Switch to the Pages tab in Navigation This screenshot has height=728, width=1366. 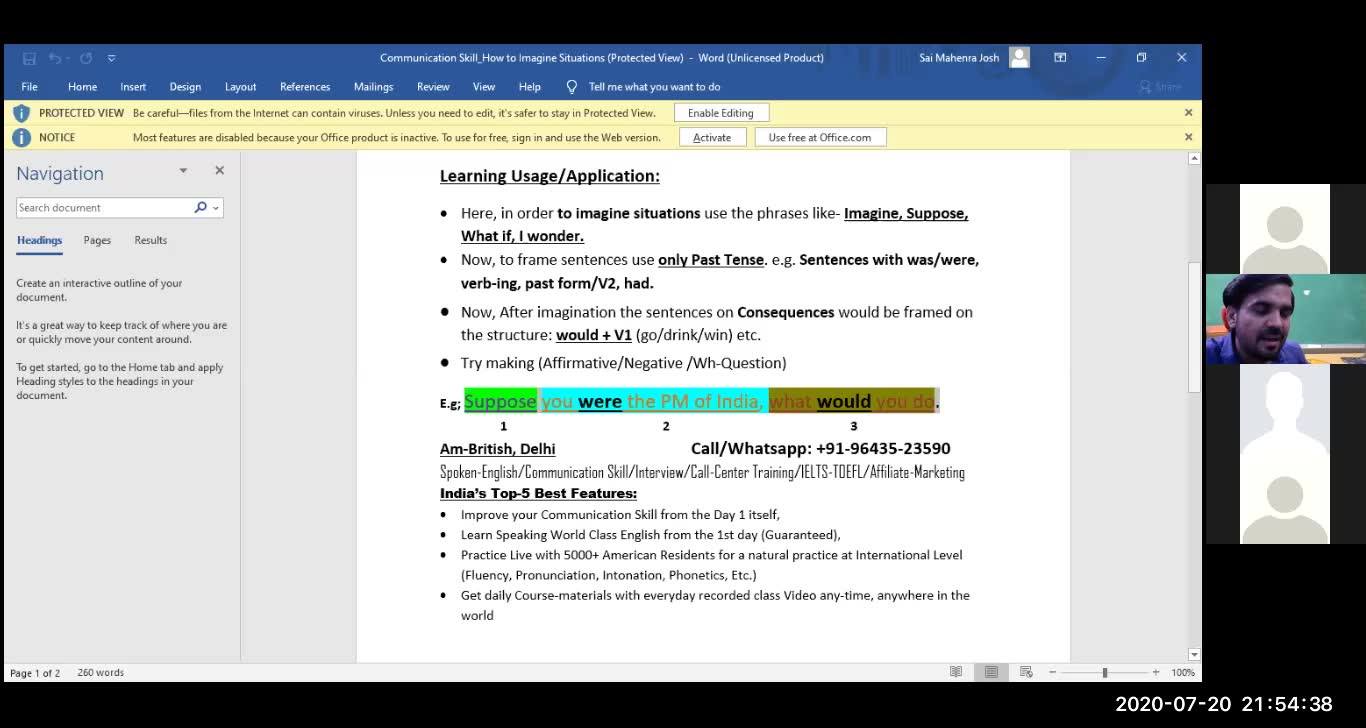pos(97,240)
